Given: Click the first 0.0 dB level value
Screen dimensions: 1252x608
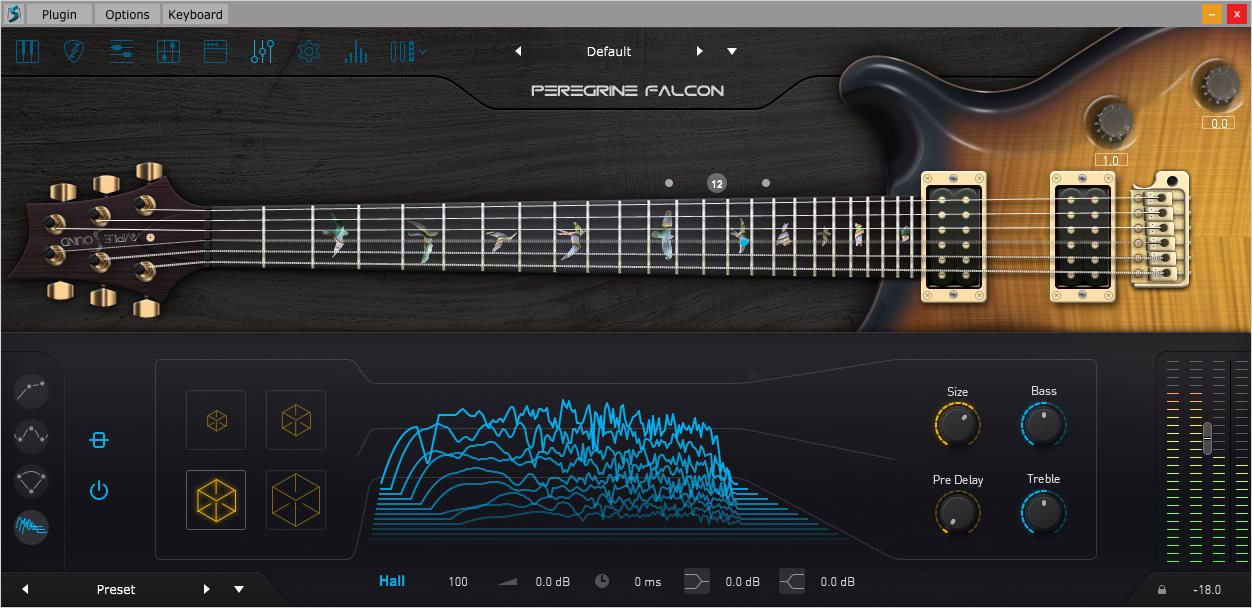Looking at the screenshot, I should [552, 582].
